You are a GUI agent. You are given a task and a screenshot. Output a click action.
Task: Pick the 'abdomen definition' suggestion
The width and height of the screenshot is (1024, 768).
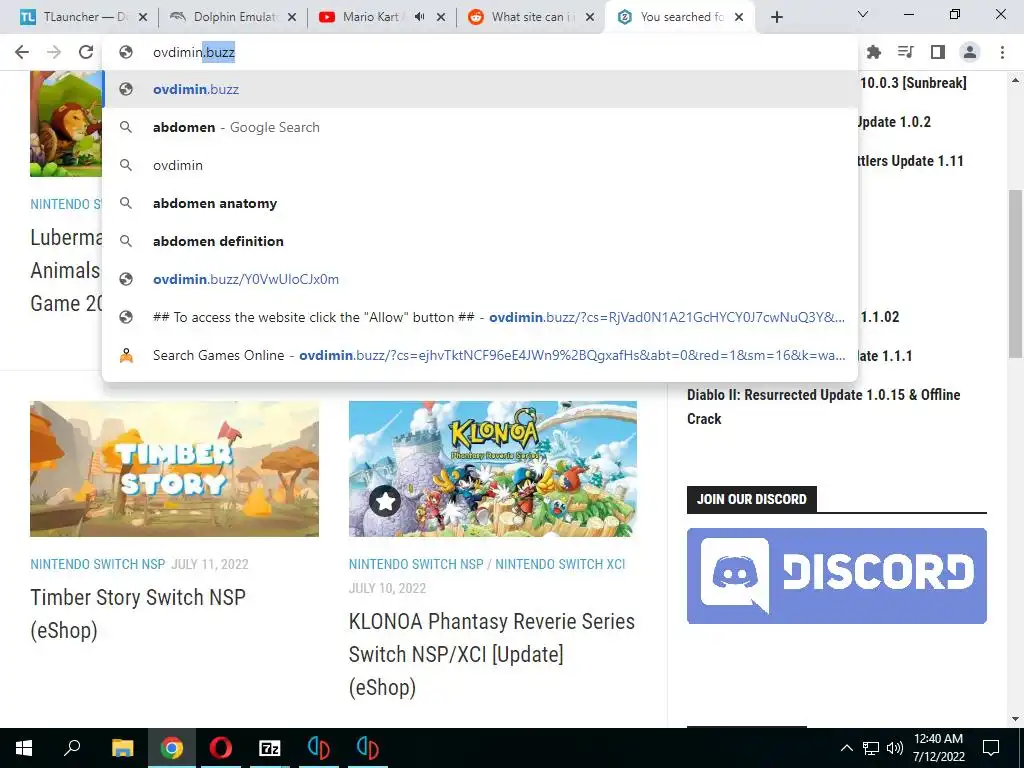click(480, 241)
